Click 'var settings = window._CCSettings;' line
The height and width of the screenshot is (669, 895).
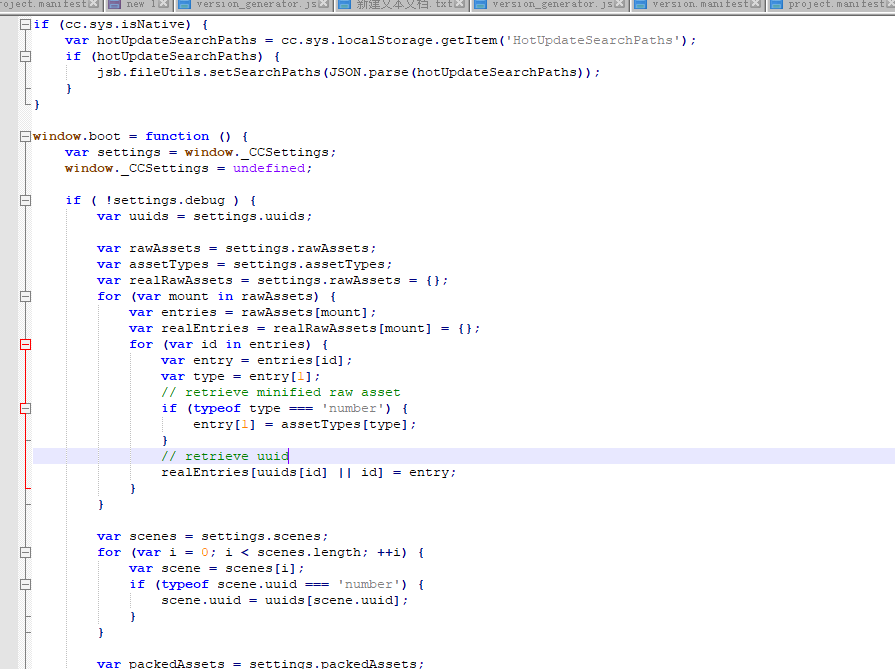coord(200,152)
